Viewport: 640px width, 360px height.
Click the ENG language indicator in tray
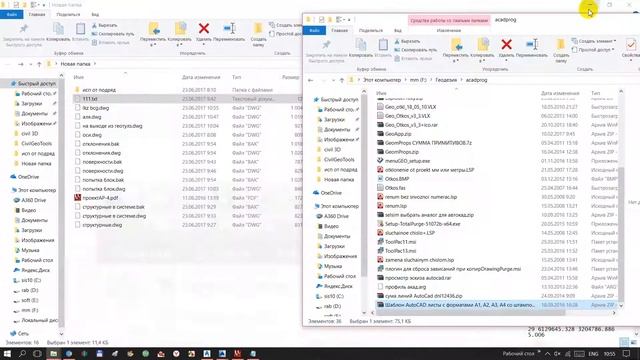coord(593,354)
